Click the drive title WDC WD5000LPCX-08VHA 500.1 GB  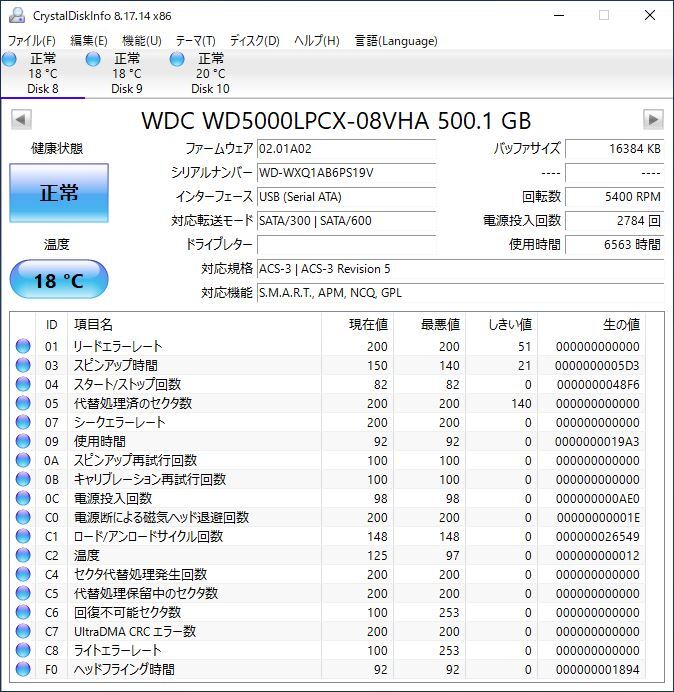tap(336, 120)
